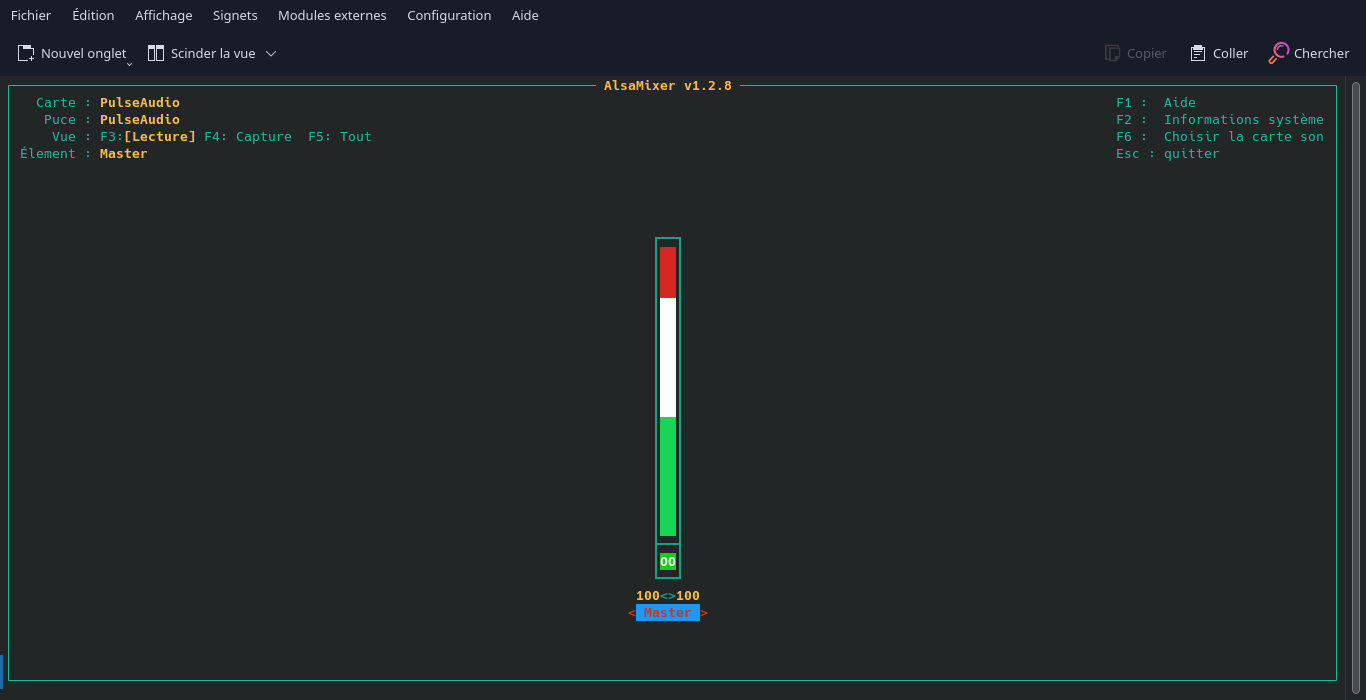Click the F3: [Lecture] view option
The width and height of the screenshot is (1366, 700).
148,137
